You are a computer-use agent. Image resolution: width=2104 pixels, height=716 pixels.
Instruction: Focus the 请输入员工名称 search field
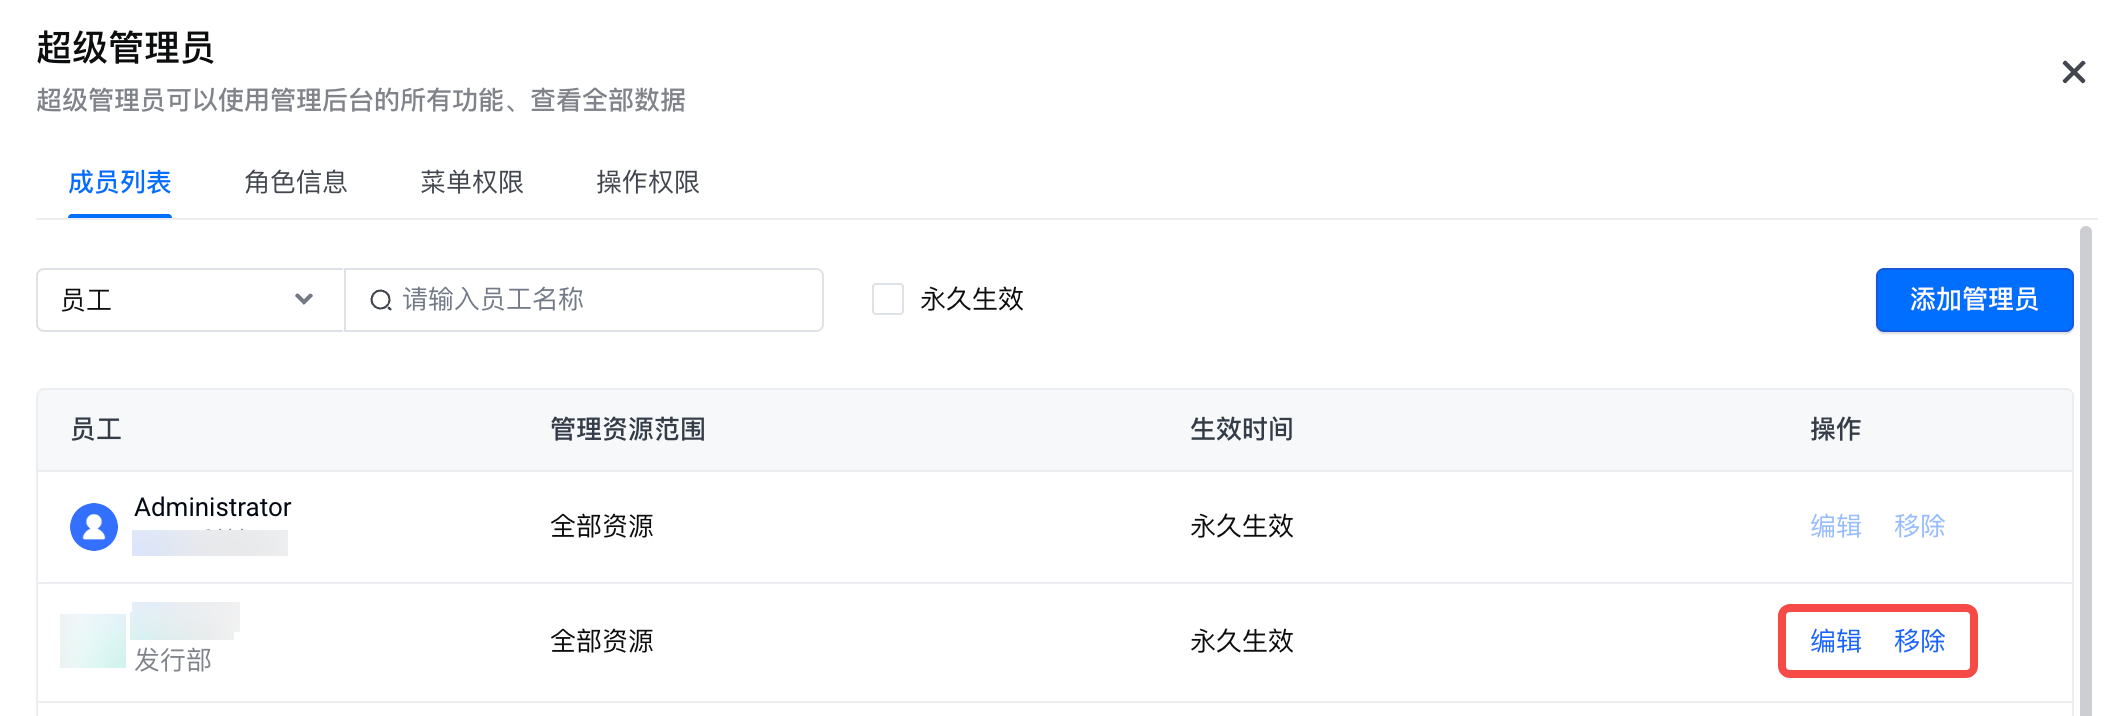pos(600,300)
